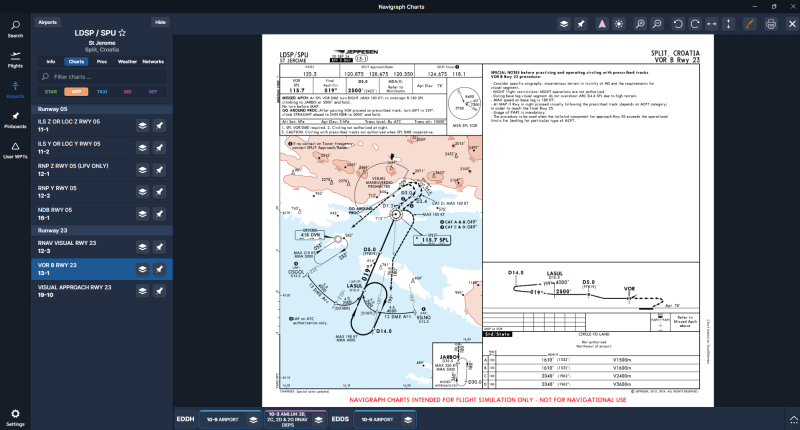Open EDDH 10-9 AIRPORT pinned chart tab
Image resolution: width=800 pixels, height=430 pixels.
click(x=230, y=419)
